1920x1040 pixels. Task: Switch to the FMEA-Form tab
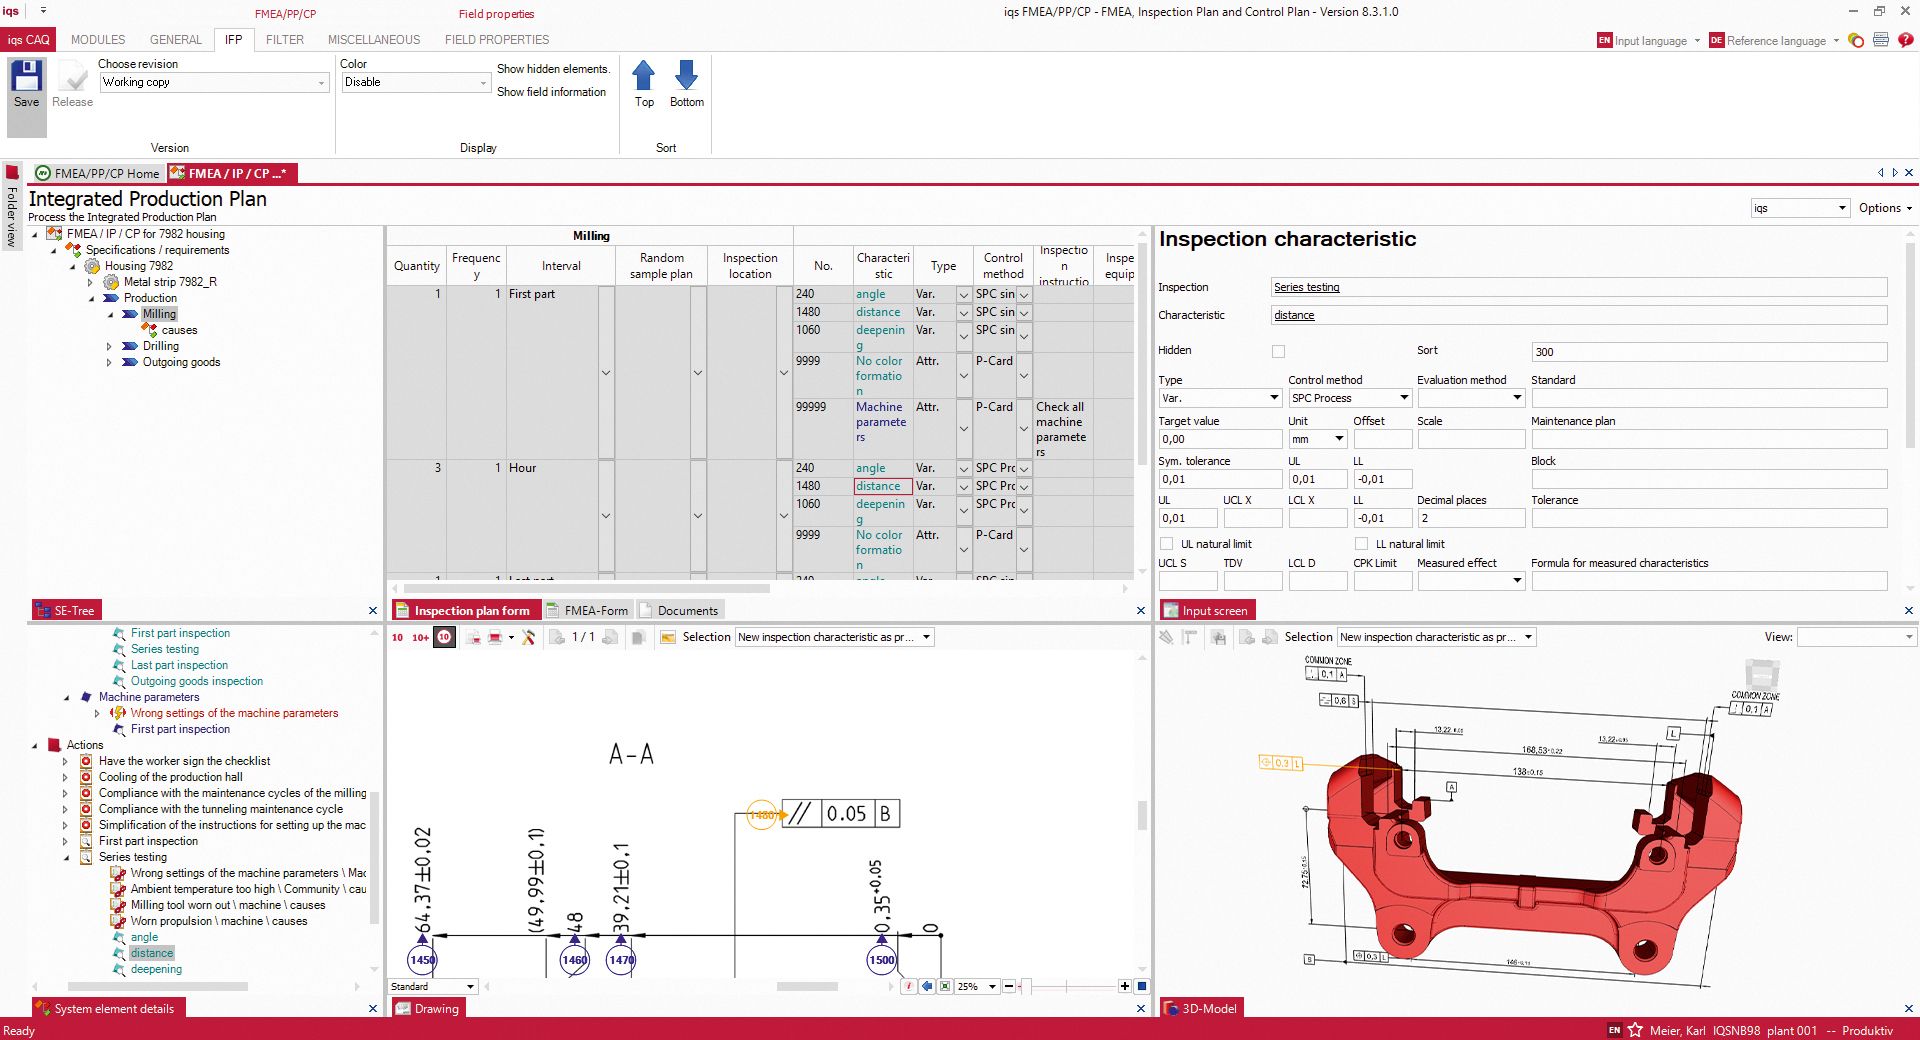pyautogui.click(x=589, y=610)
